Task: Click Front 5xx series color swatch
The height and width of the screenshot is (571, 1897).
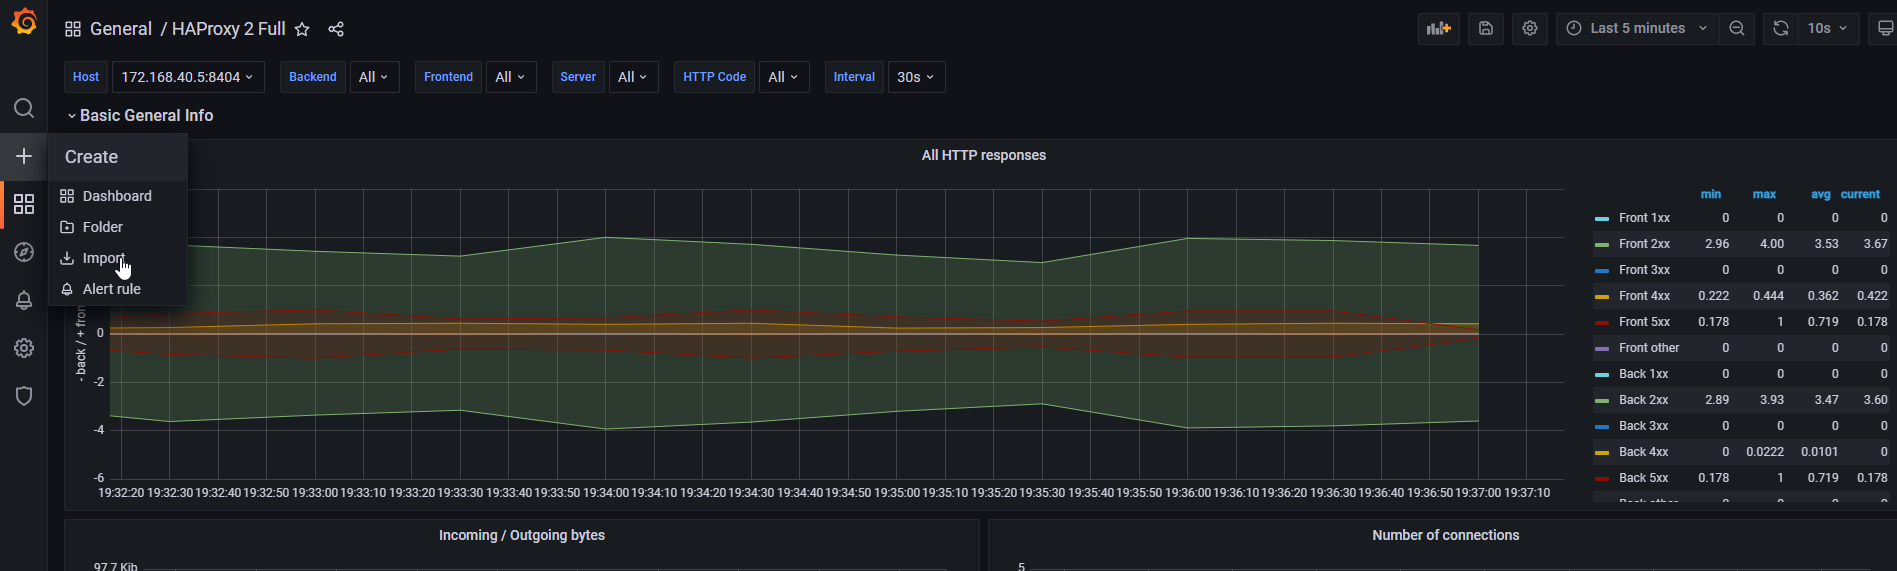Action: point(1602,322)
